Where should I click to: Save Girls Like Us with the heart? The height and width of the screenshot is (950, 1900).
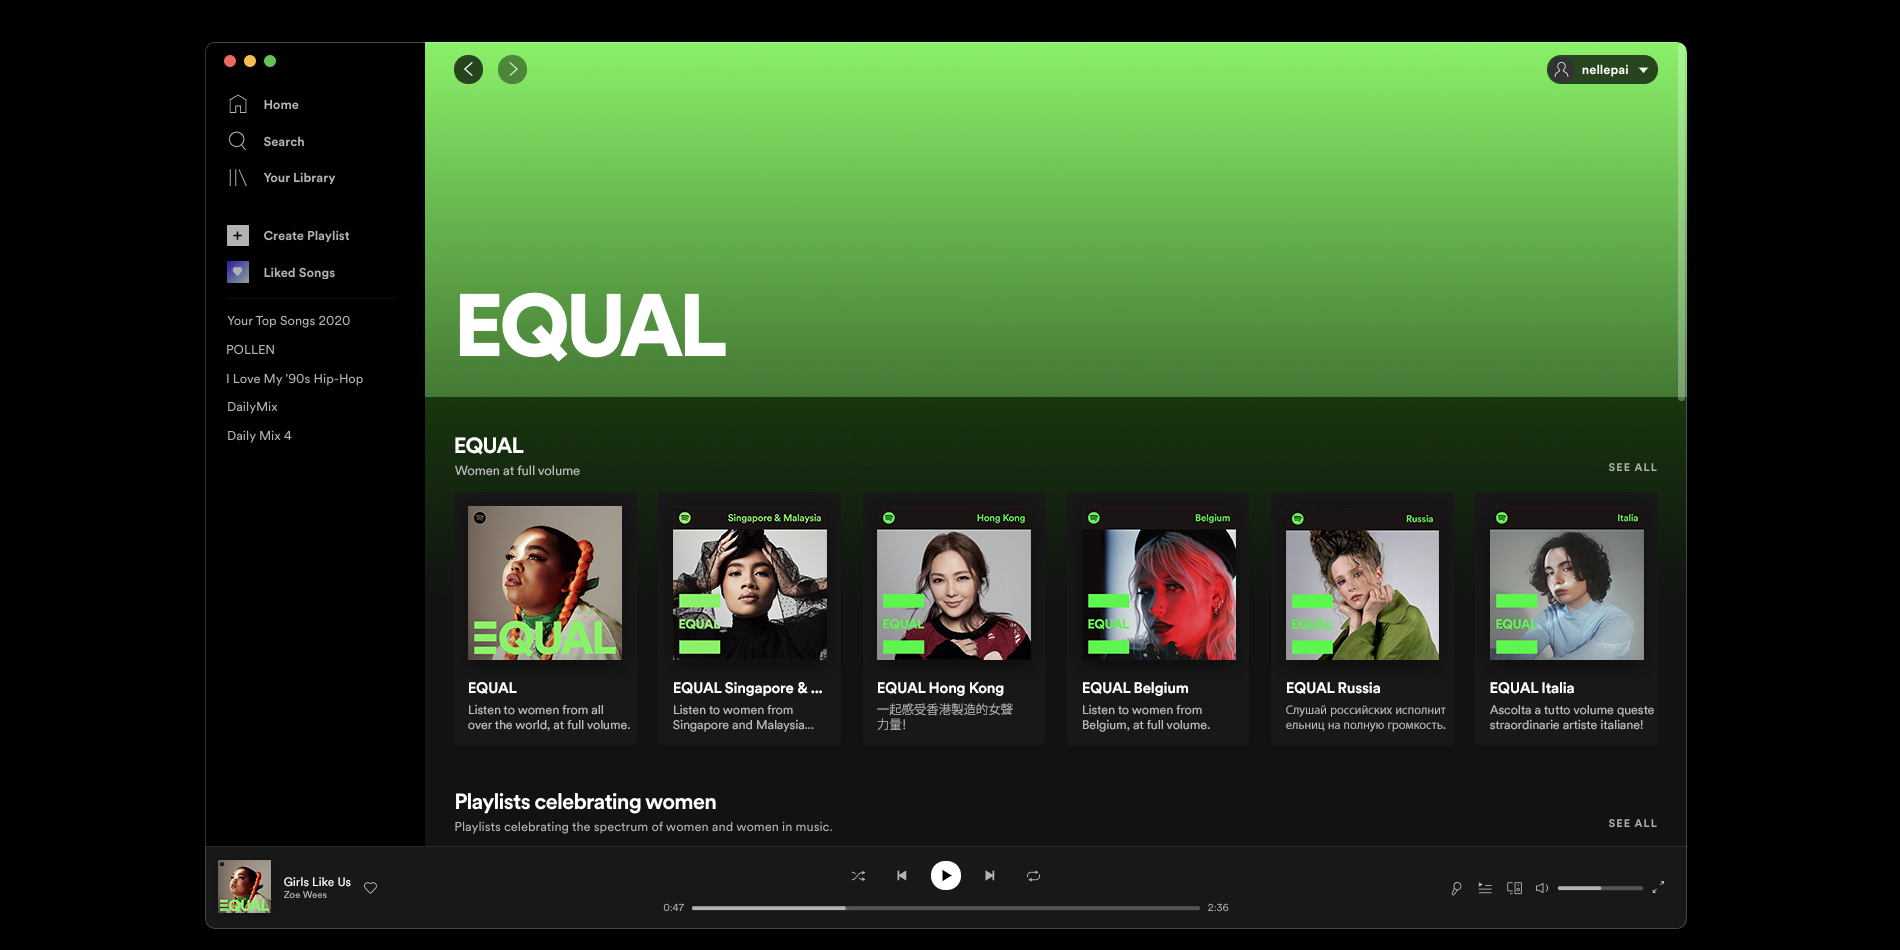(370, 887)
